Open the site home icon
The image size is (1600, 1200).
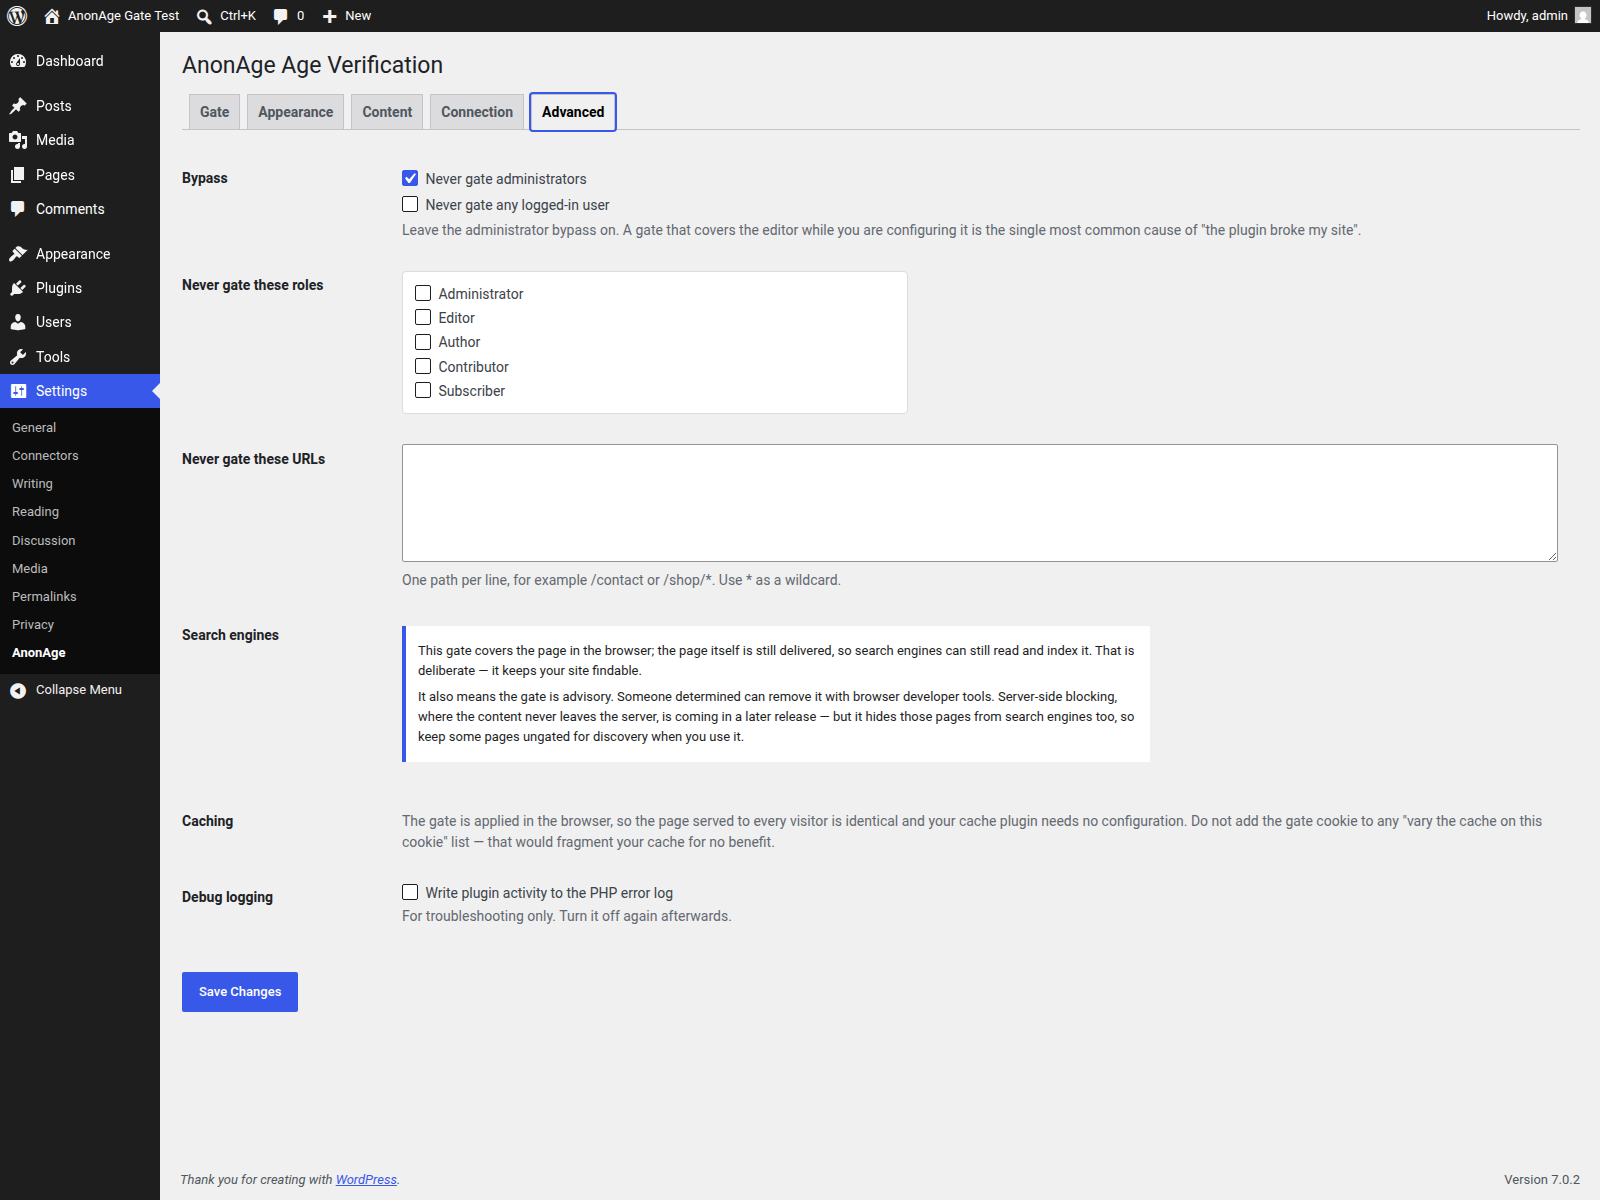pos(52,16)
